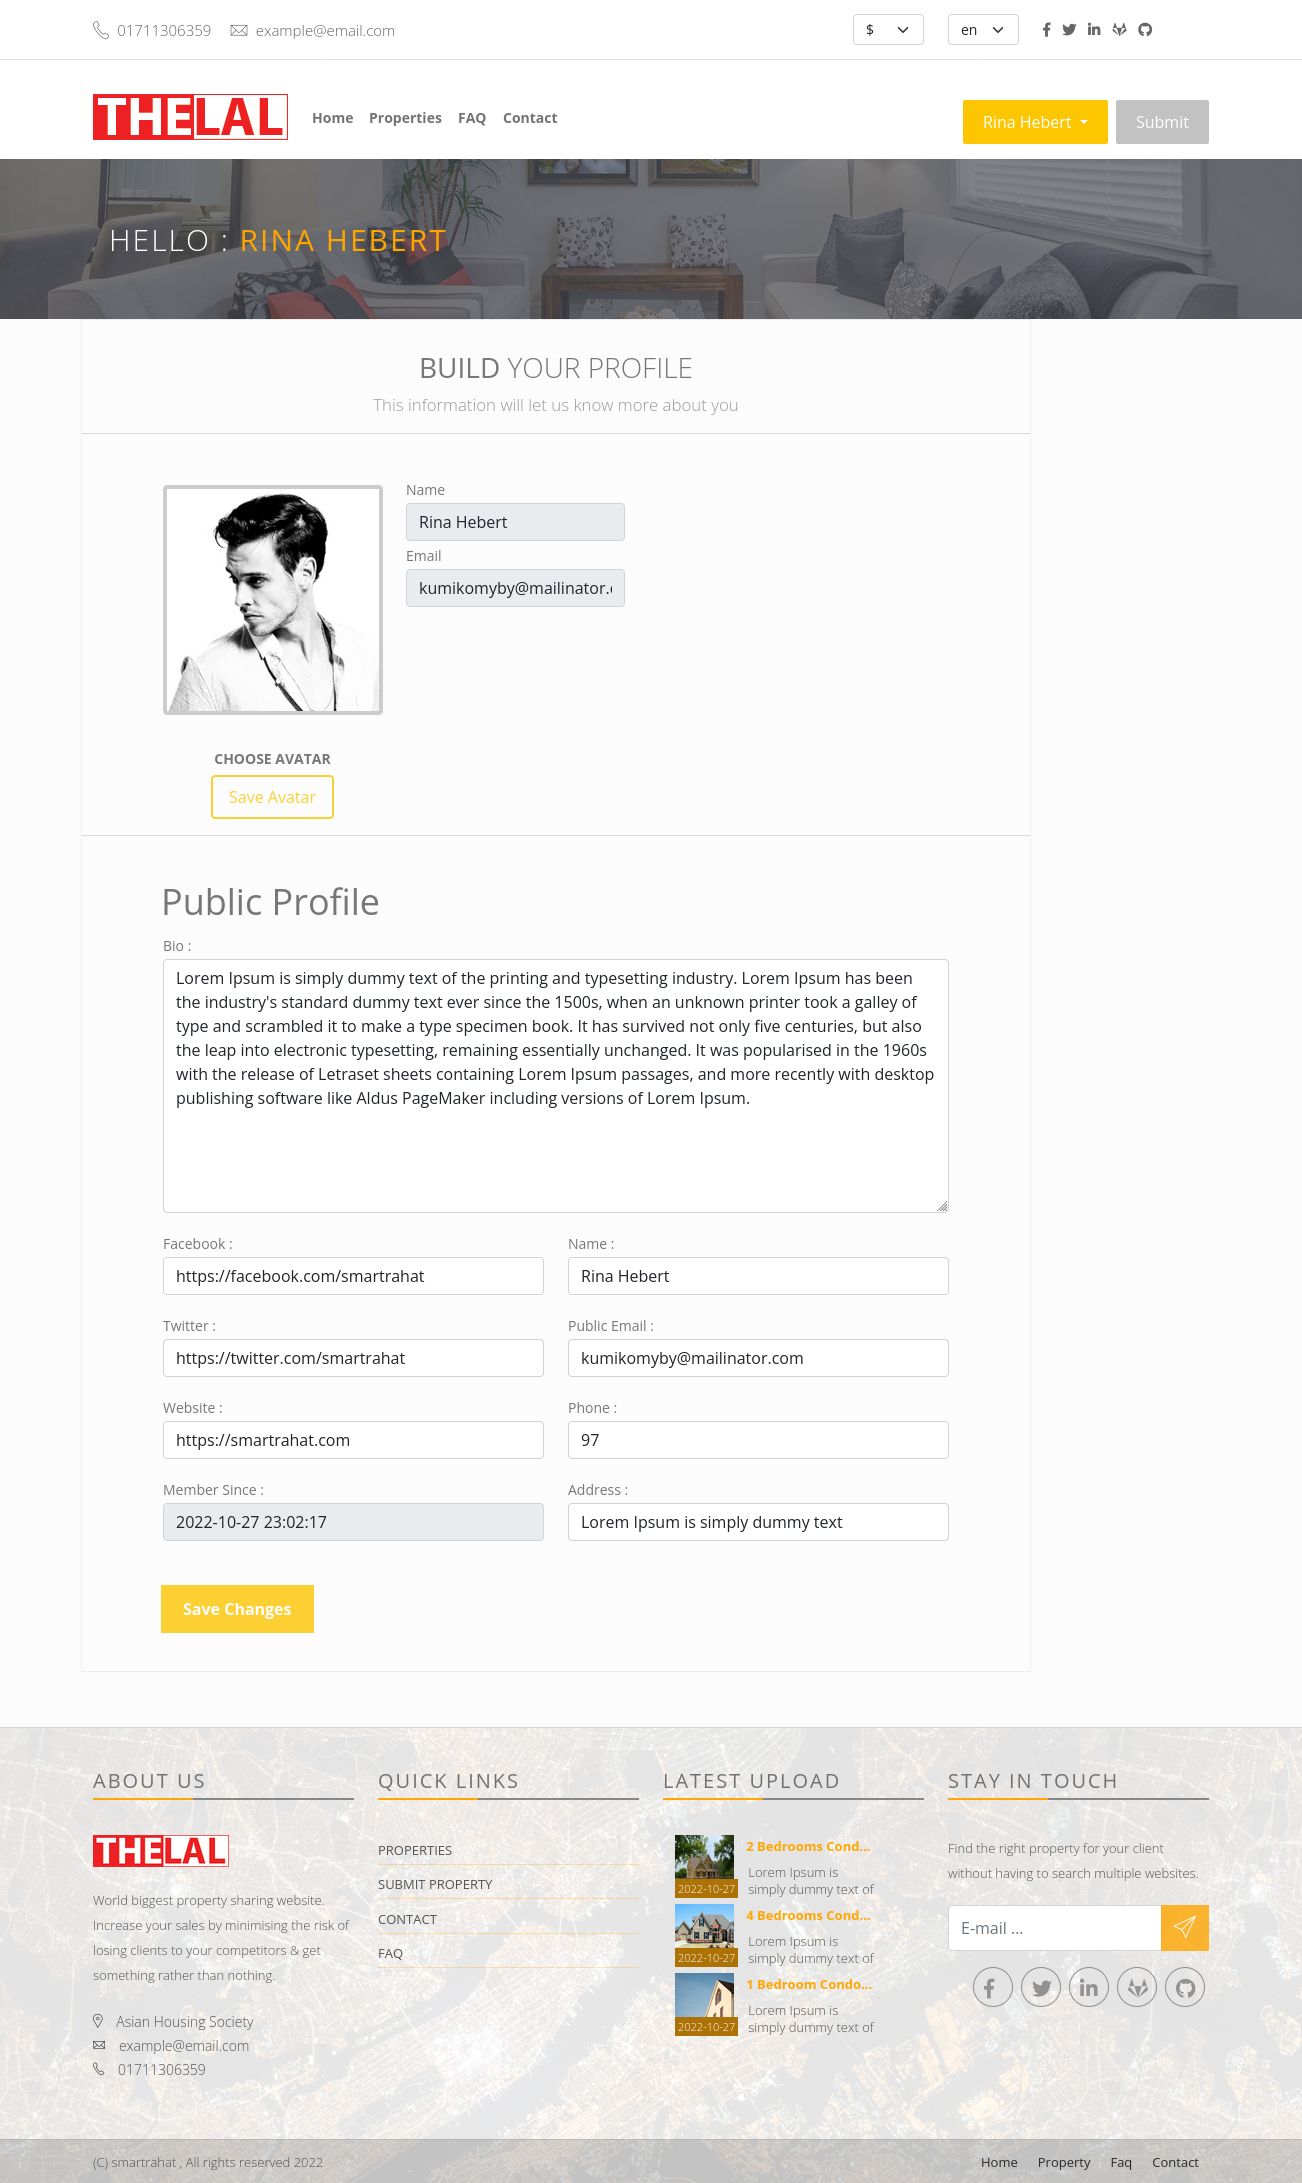Click the THELAL logo in the header
This screenshot has height=2183, width=1302.
pyautogui.click(x=190, y=117)
